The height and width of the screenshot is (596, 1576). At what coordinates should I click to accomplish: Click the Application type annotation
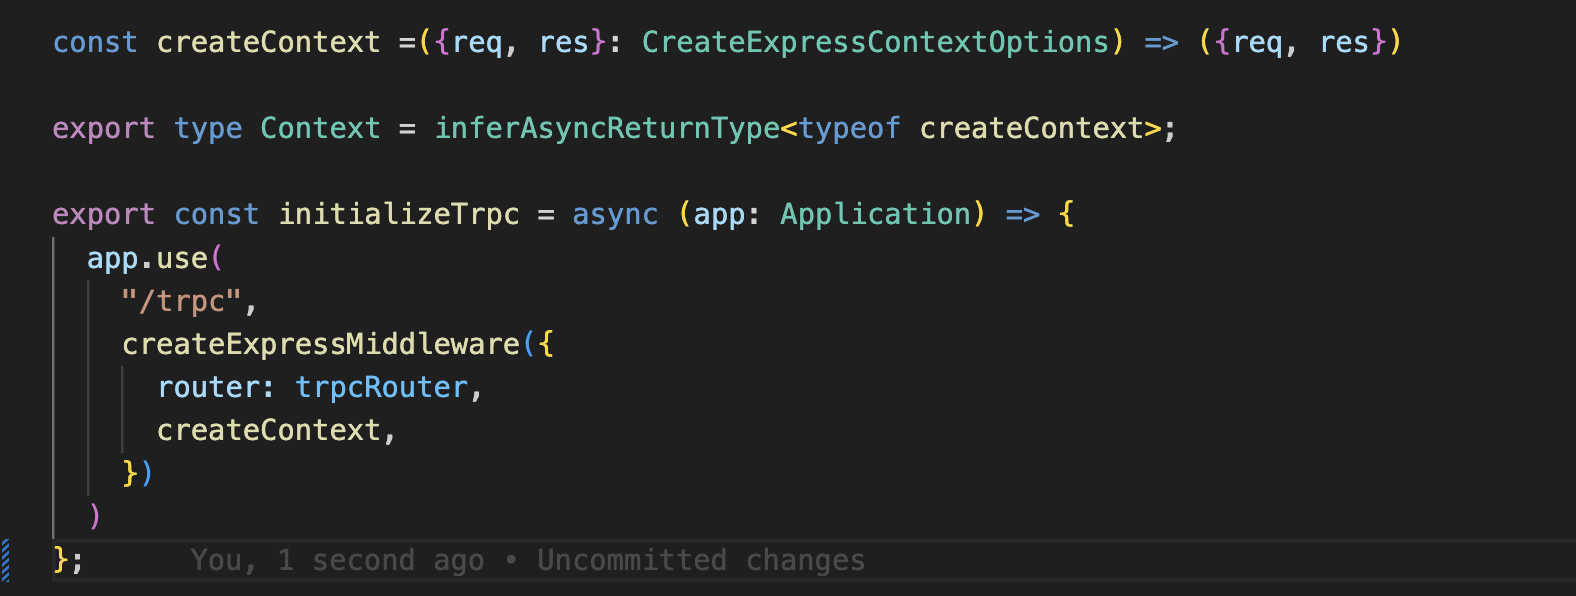875,214
